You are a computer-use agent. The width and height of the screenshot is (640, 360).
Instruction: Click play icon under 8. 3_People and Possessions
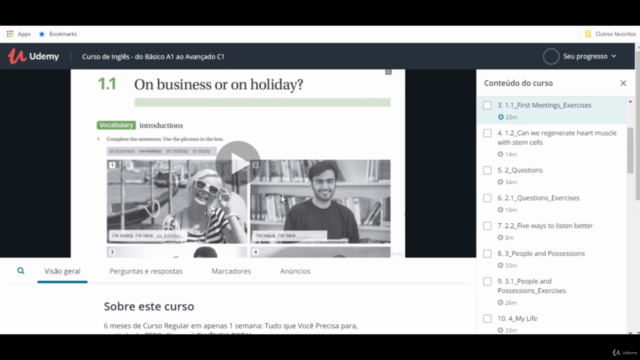pos(500,265)
